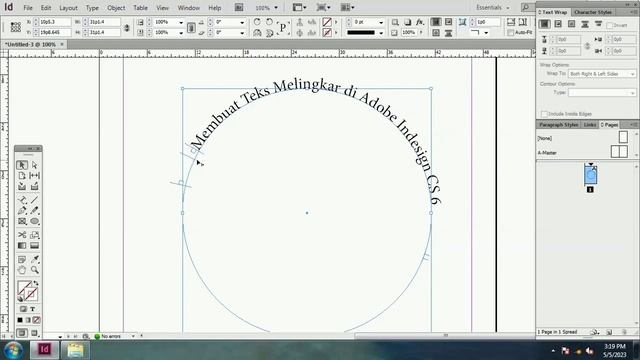Image resolution: width=640 pixels, height=360 pixels.
Task: Select the Type on a Path tool
Action: pyautogui.click(x=22, y=200)
